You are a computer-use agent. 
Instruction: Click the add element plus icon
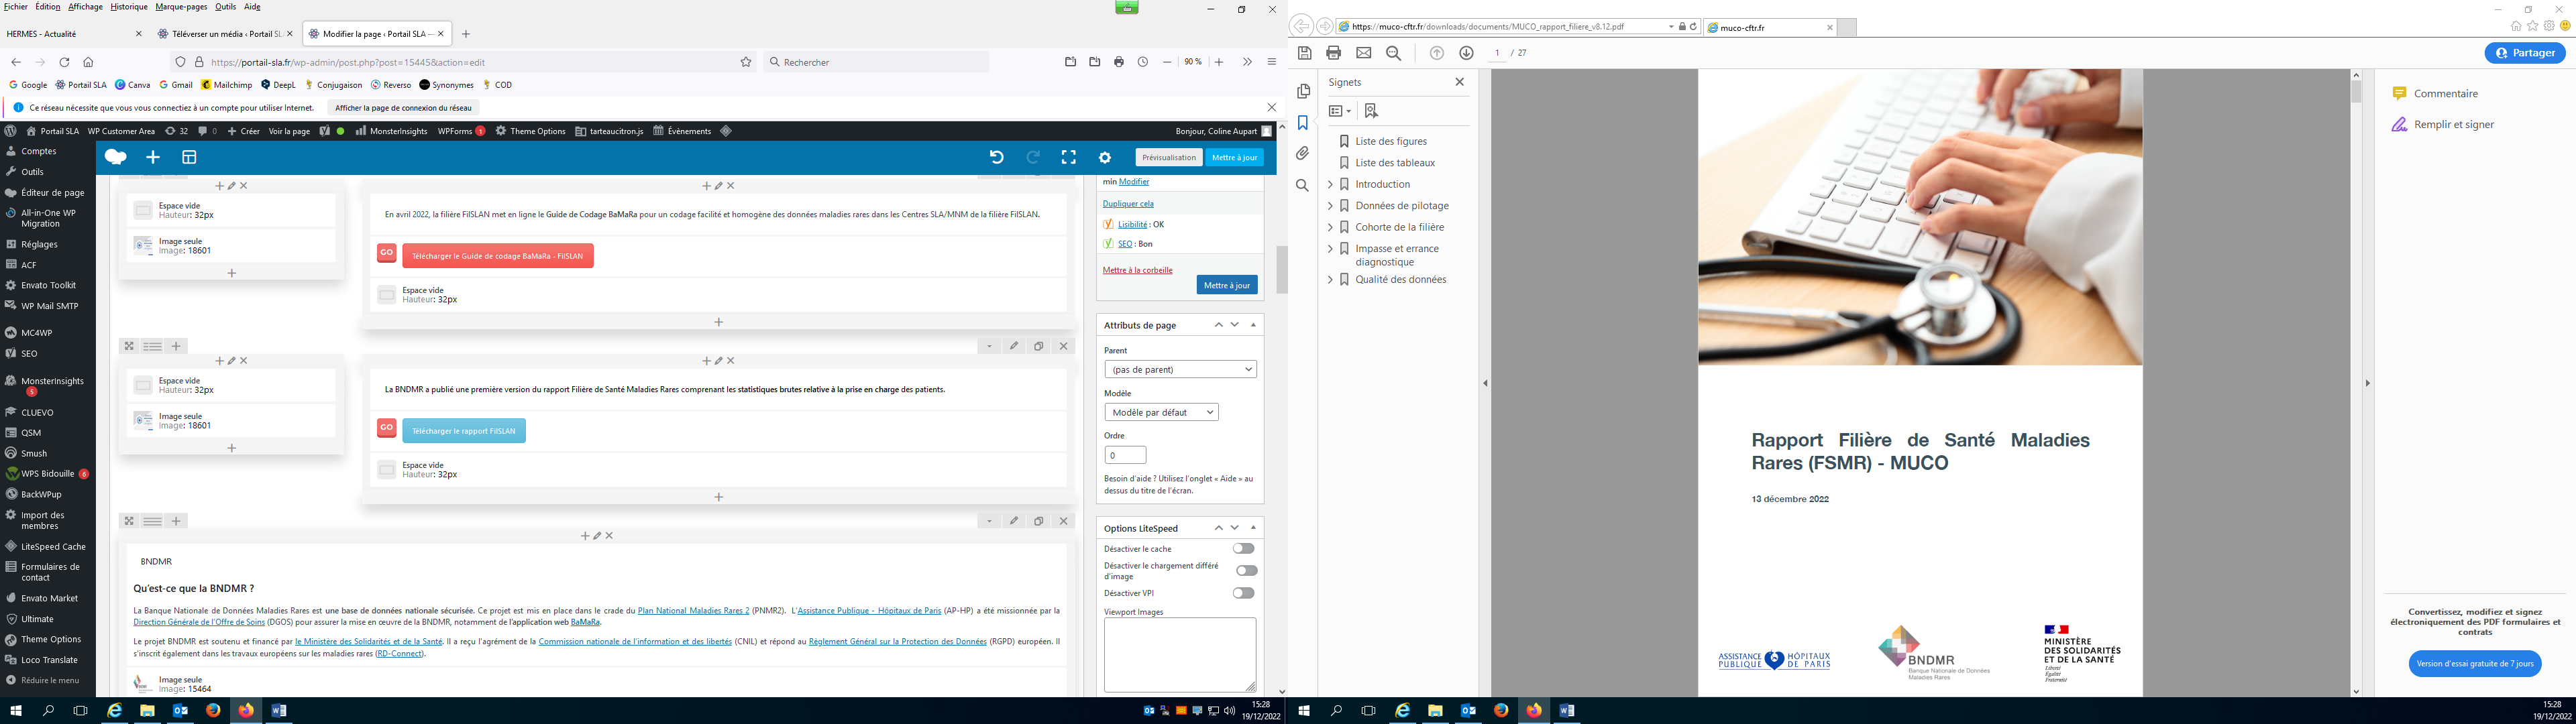coord(153,157)
